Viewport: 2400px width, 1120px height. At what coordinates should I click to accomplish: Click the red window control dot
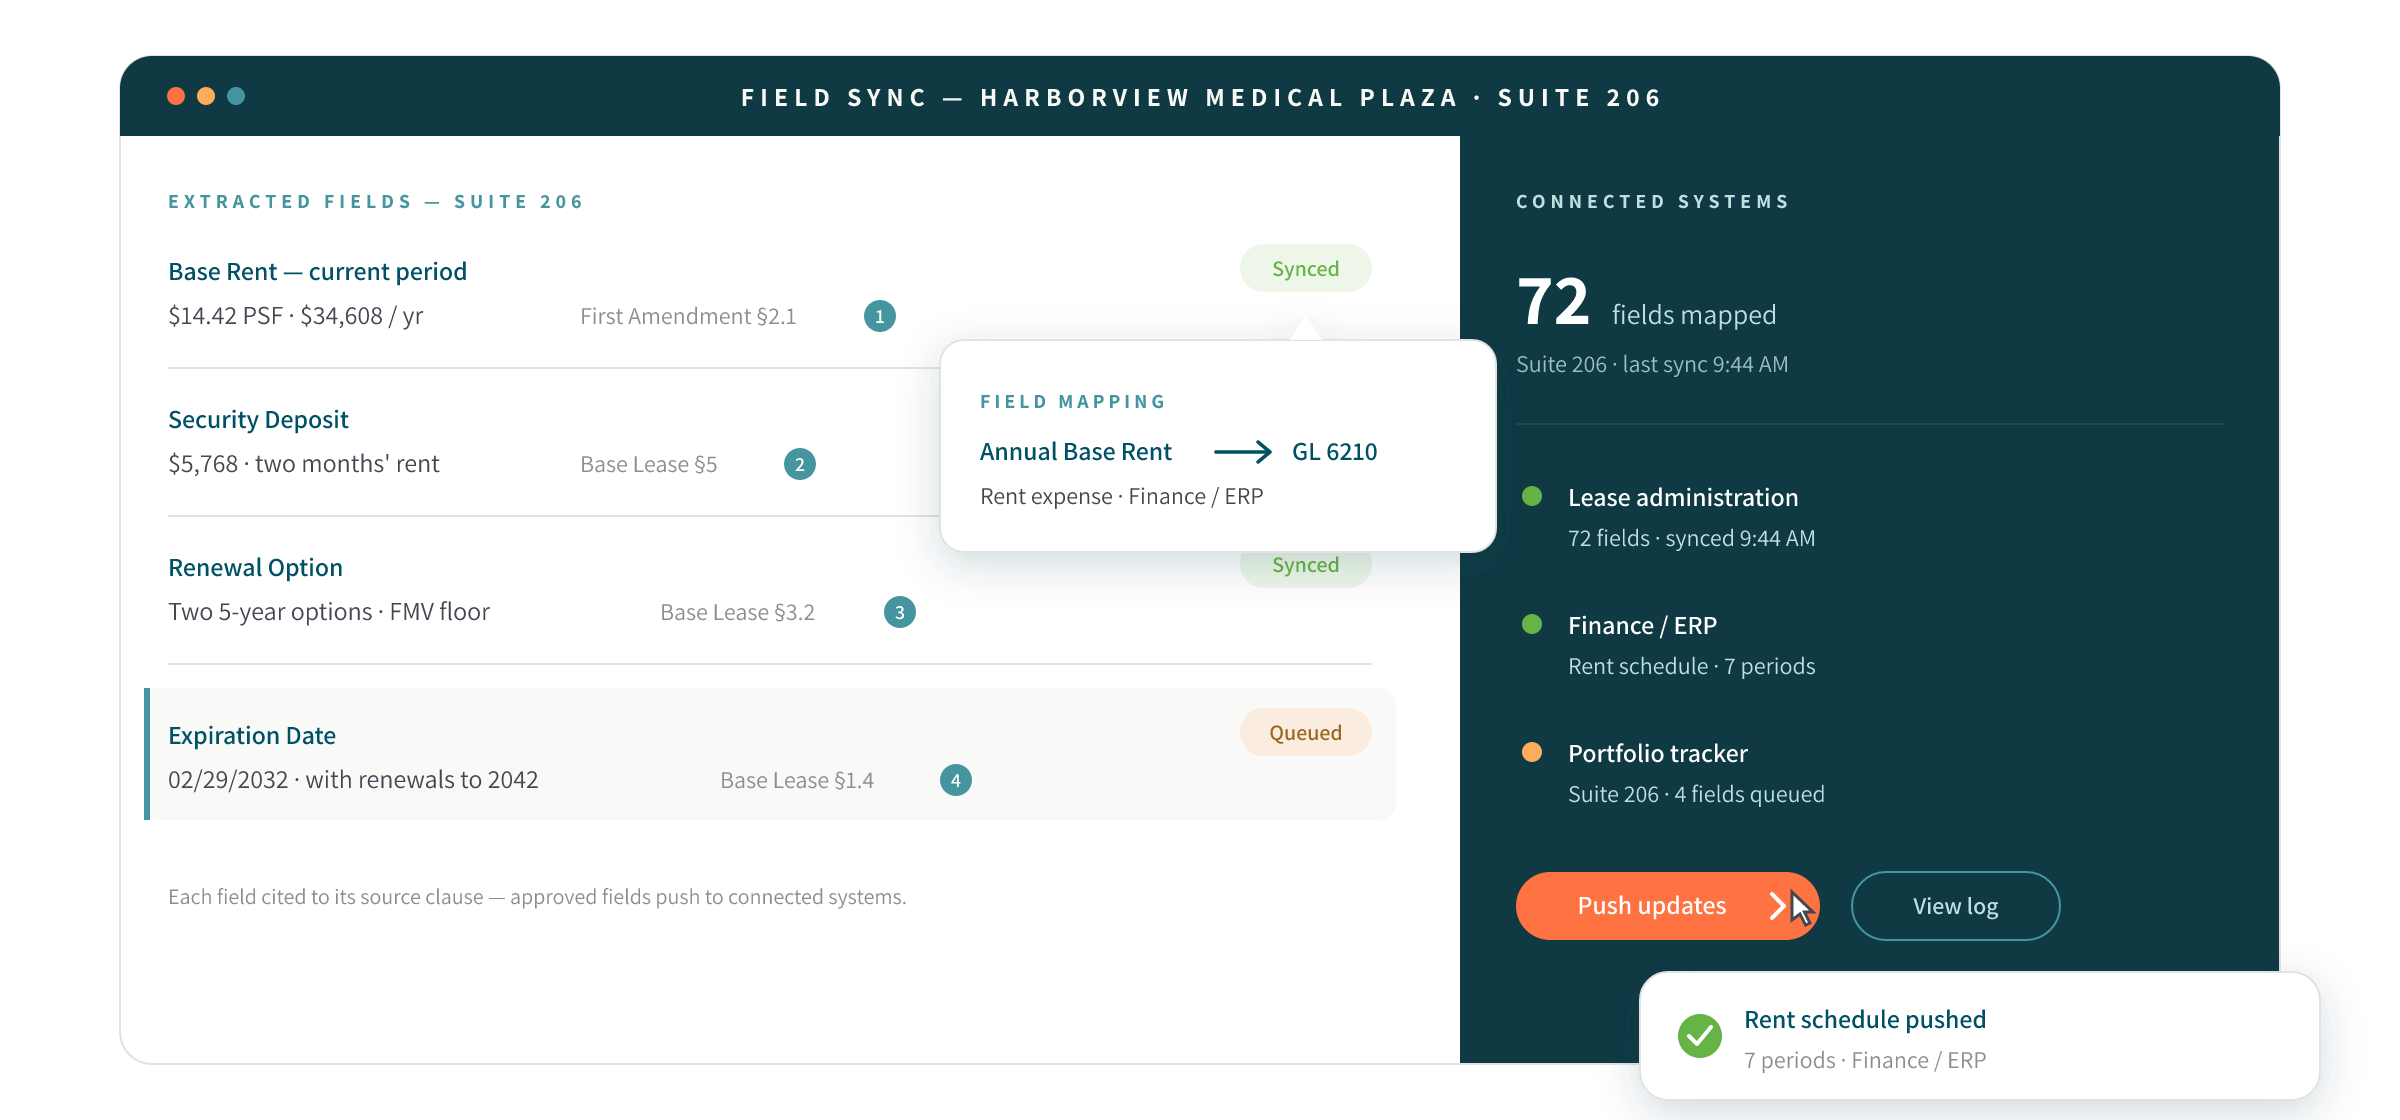[176, 96]
